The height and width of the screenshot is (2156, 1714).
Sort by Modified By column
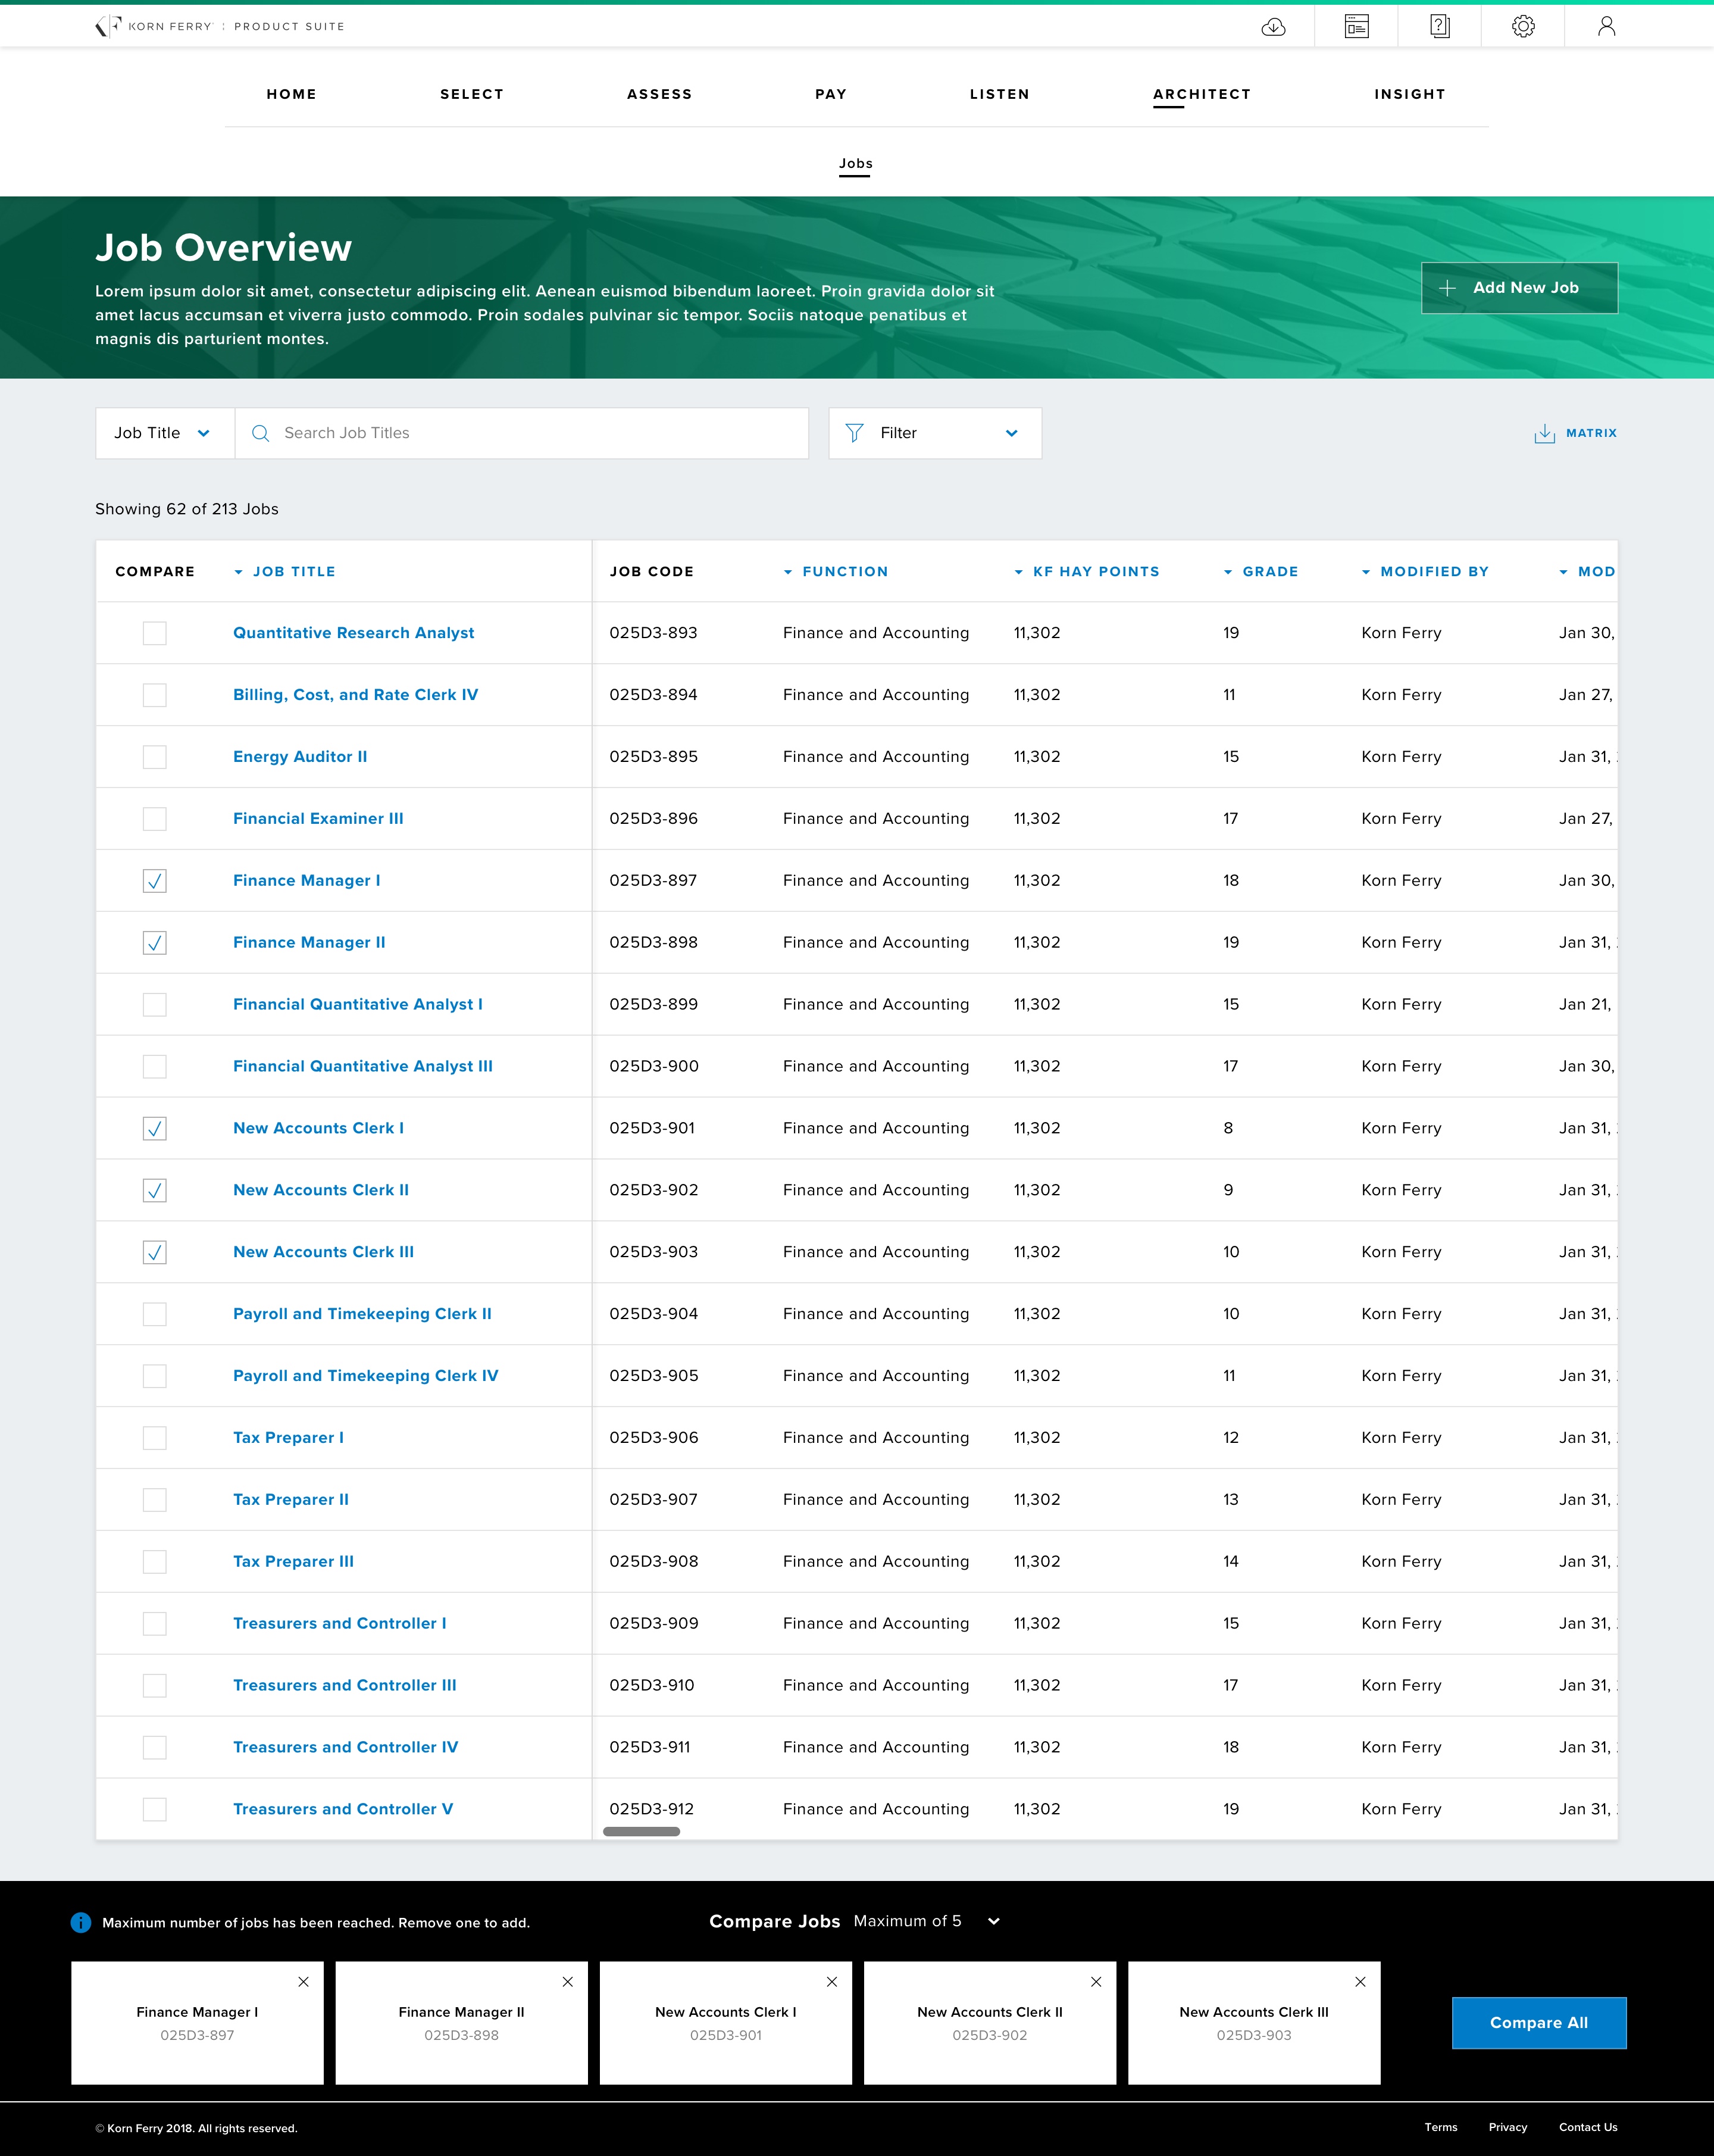point(1425,571)
